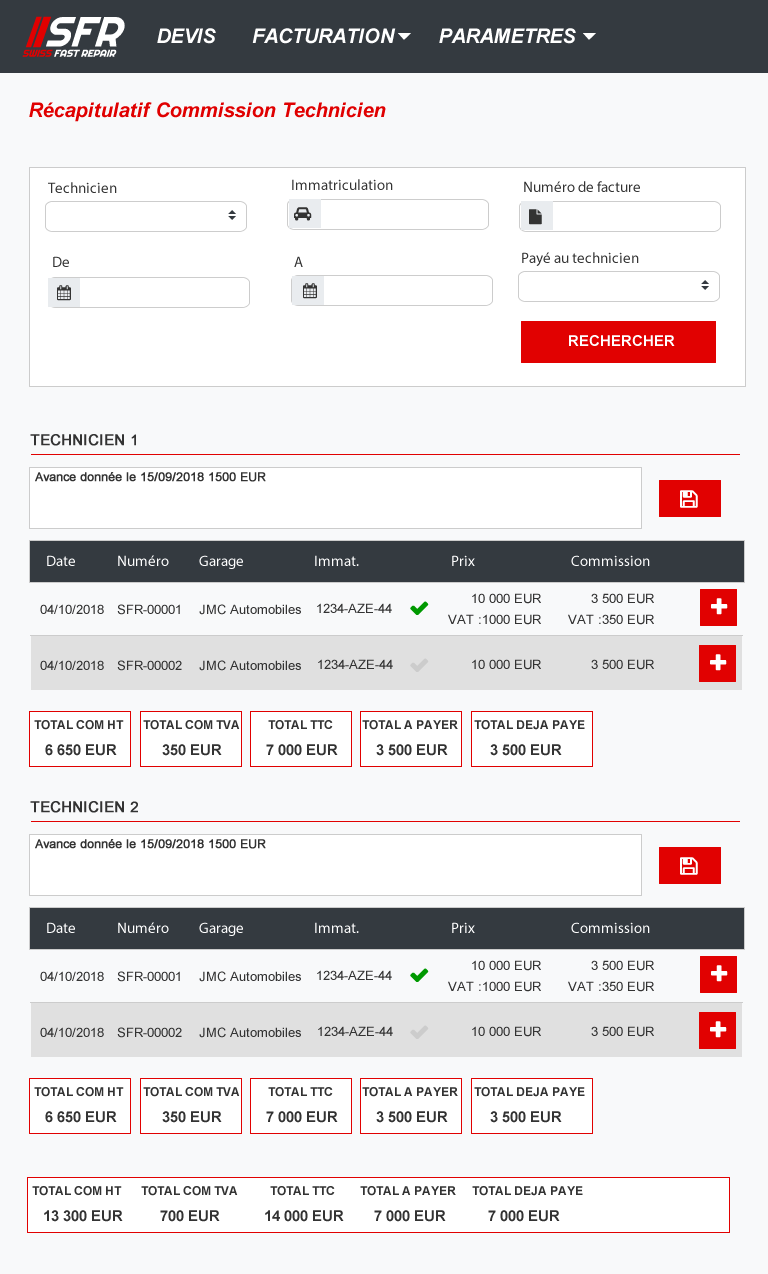
Task: Focus the De date input
Action: (x=164, y=293)
